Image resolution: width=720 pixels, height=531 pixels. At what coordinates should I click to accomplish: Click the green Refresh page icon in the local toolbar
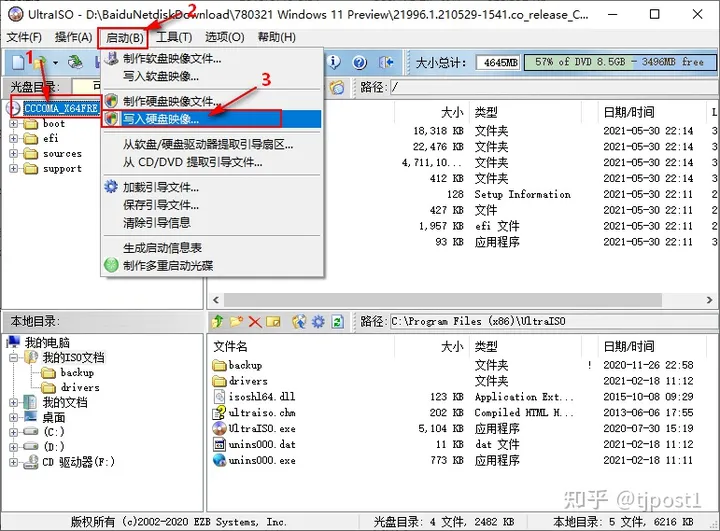338,322
